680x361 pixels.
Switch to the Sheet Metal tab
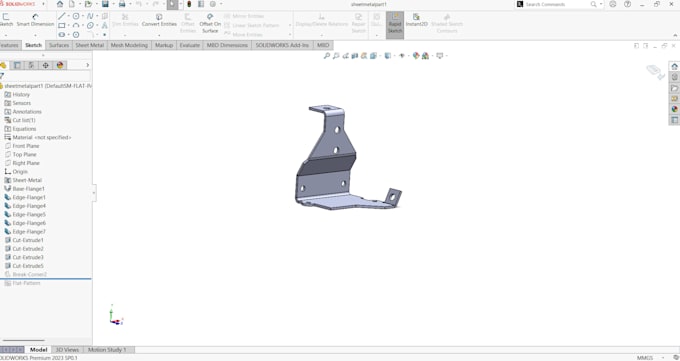[90, 45]
